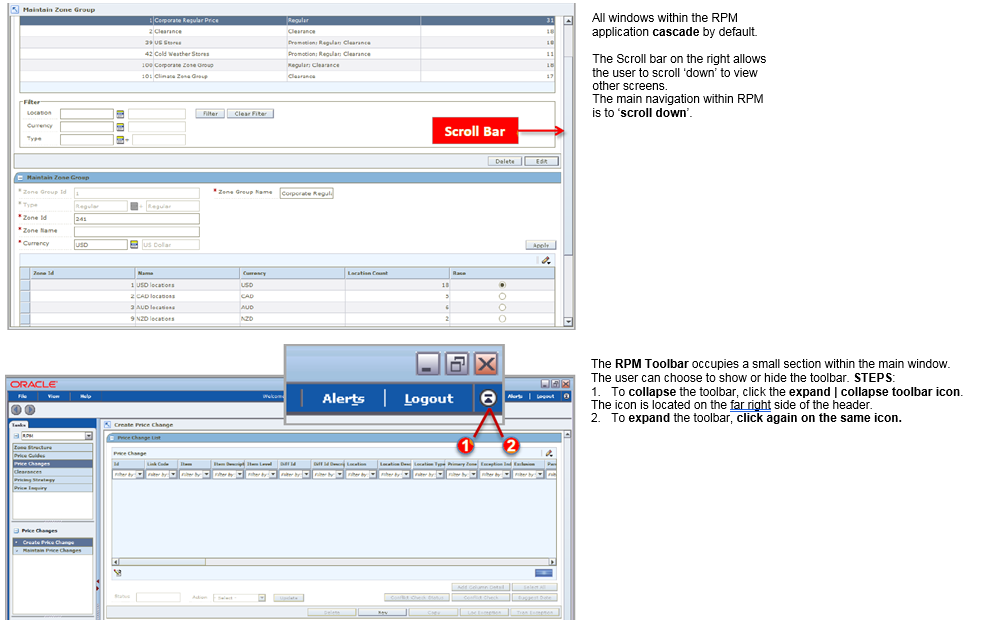Click the list-of-values icon beside Currency filter
Screen dimensions: 988x624
(121, 127)
